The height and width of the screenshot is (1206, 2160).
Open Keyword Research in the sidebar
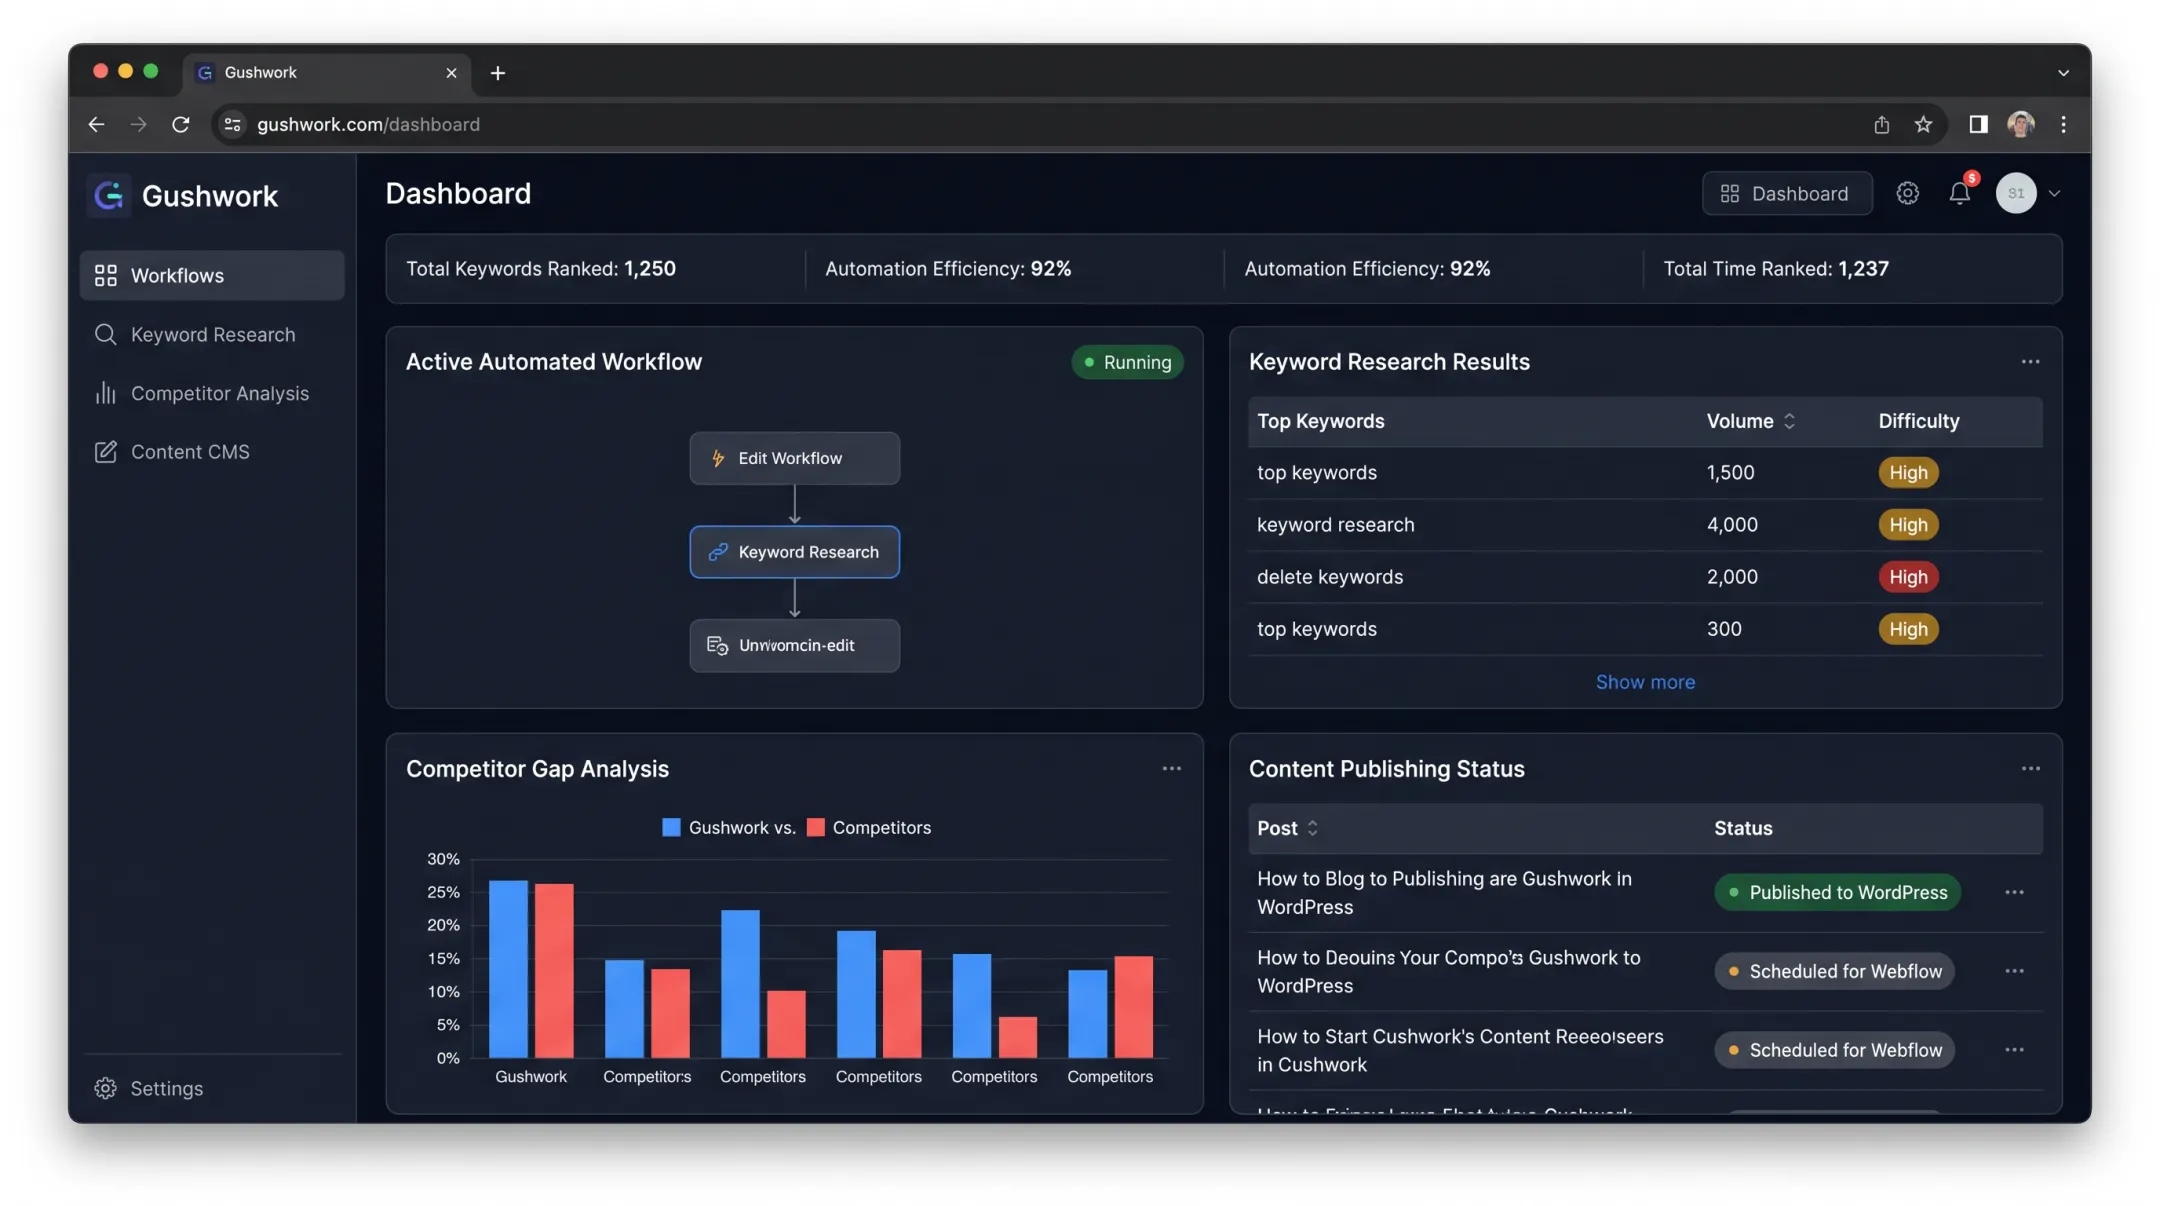(x=212, y=334)
